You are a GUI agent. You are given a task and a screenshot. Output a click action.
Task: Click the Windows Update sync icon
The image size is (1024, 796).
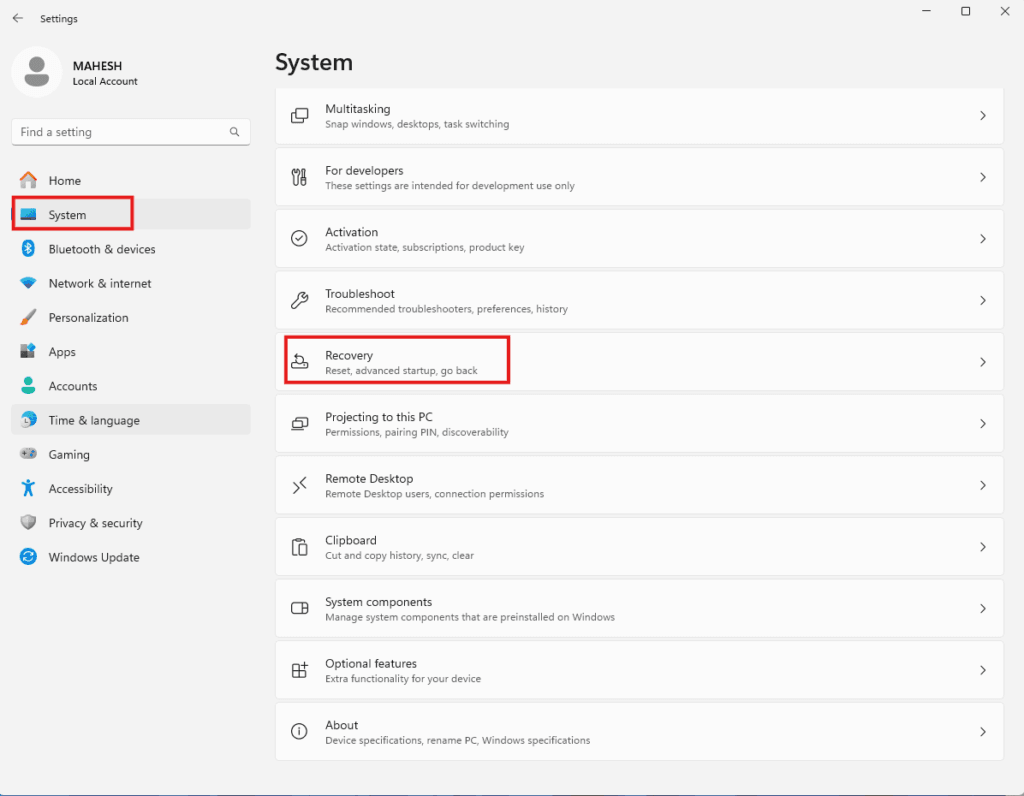point(28,557)
